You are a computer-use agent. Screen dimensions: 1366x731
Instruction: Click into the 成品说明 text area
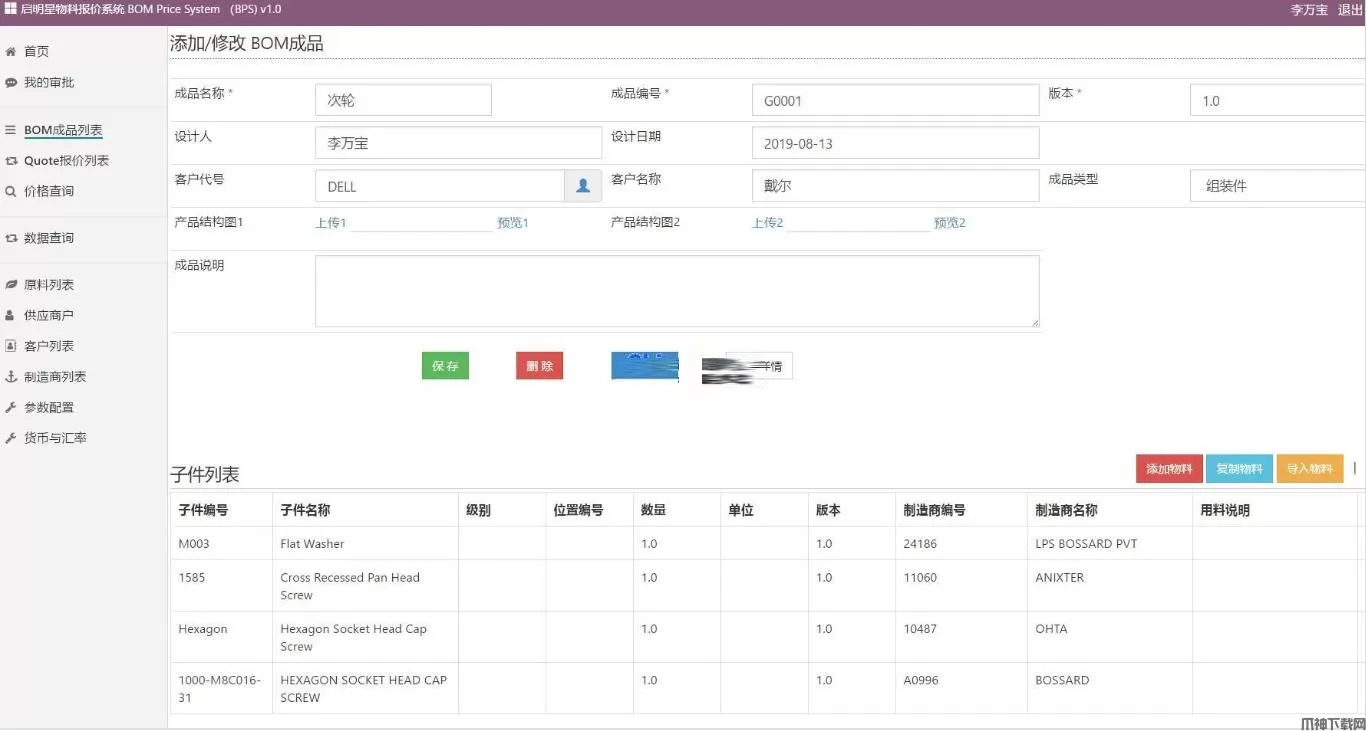click(676, 291)
